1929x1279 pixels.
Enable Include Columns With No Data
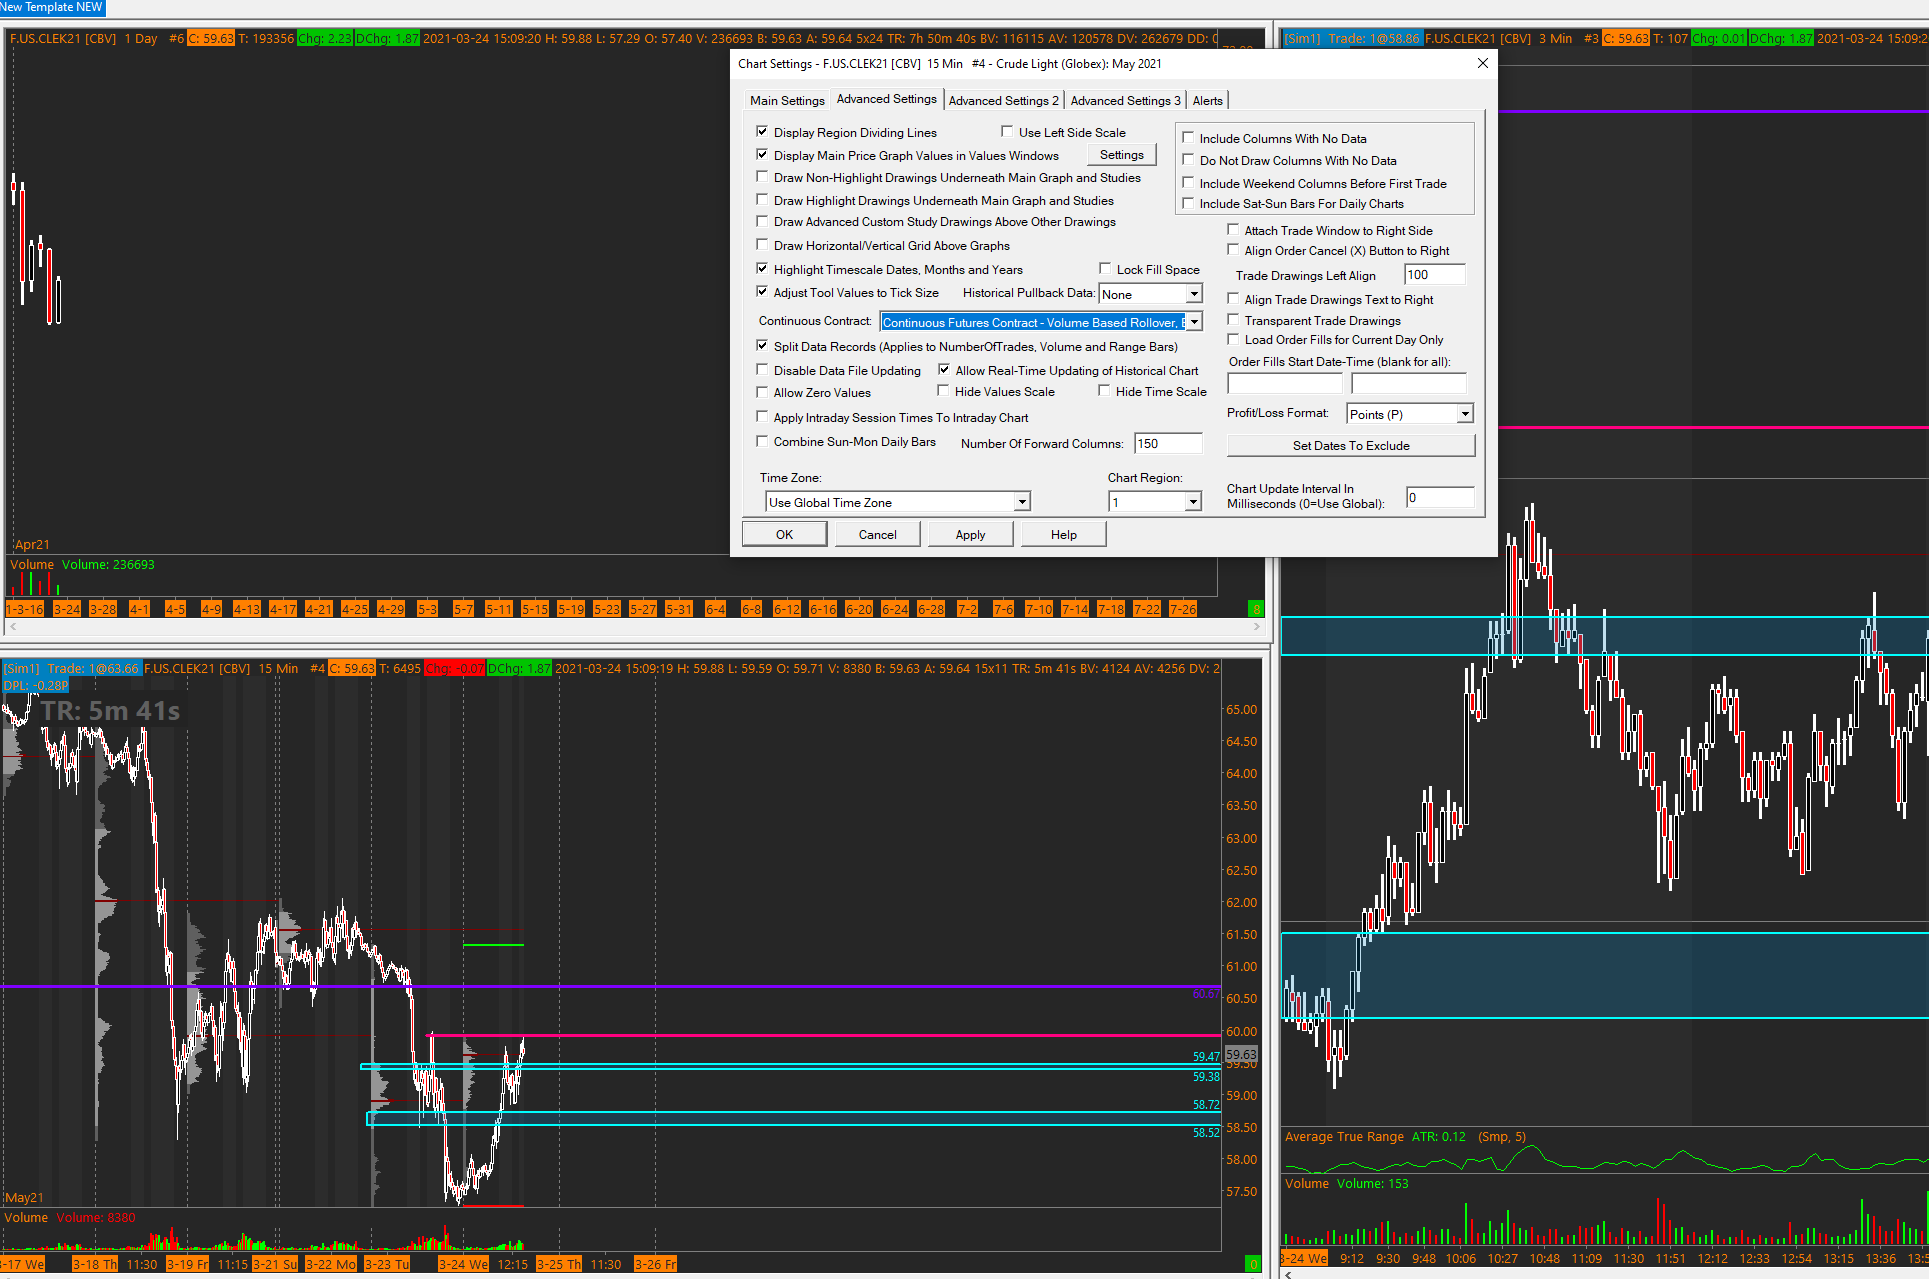[1189, 138]
